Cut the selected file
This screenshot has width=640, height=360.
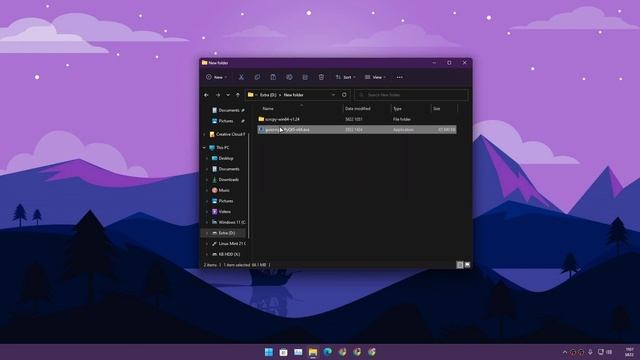[241, 77]
